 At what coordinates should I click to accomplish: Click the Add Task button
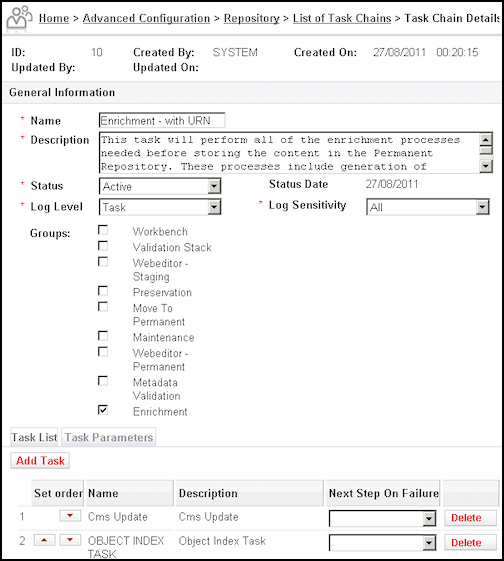point(40,461)
